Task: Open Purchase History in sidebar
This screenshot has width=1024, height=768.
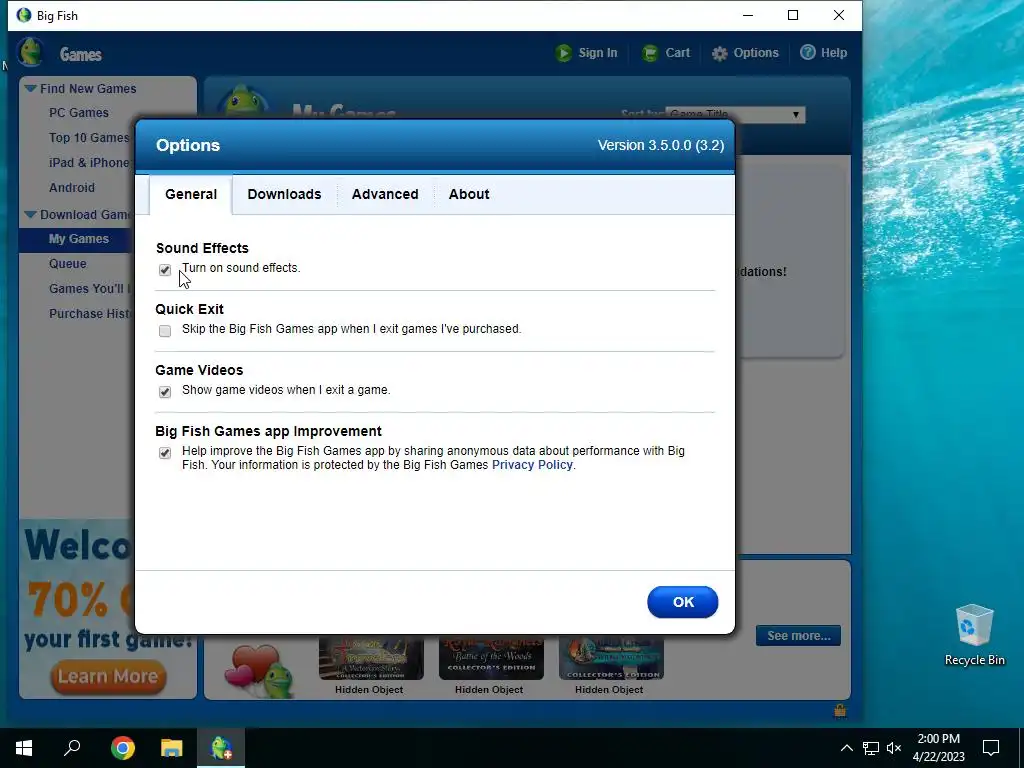Action: tap(90, 313)
